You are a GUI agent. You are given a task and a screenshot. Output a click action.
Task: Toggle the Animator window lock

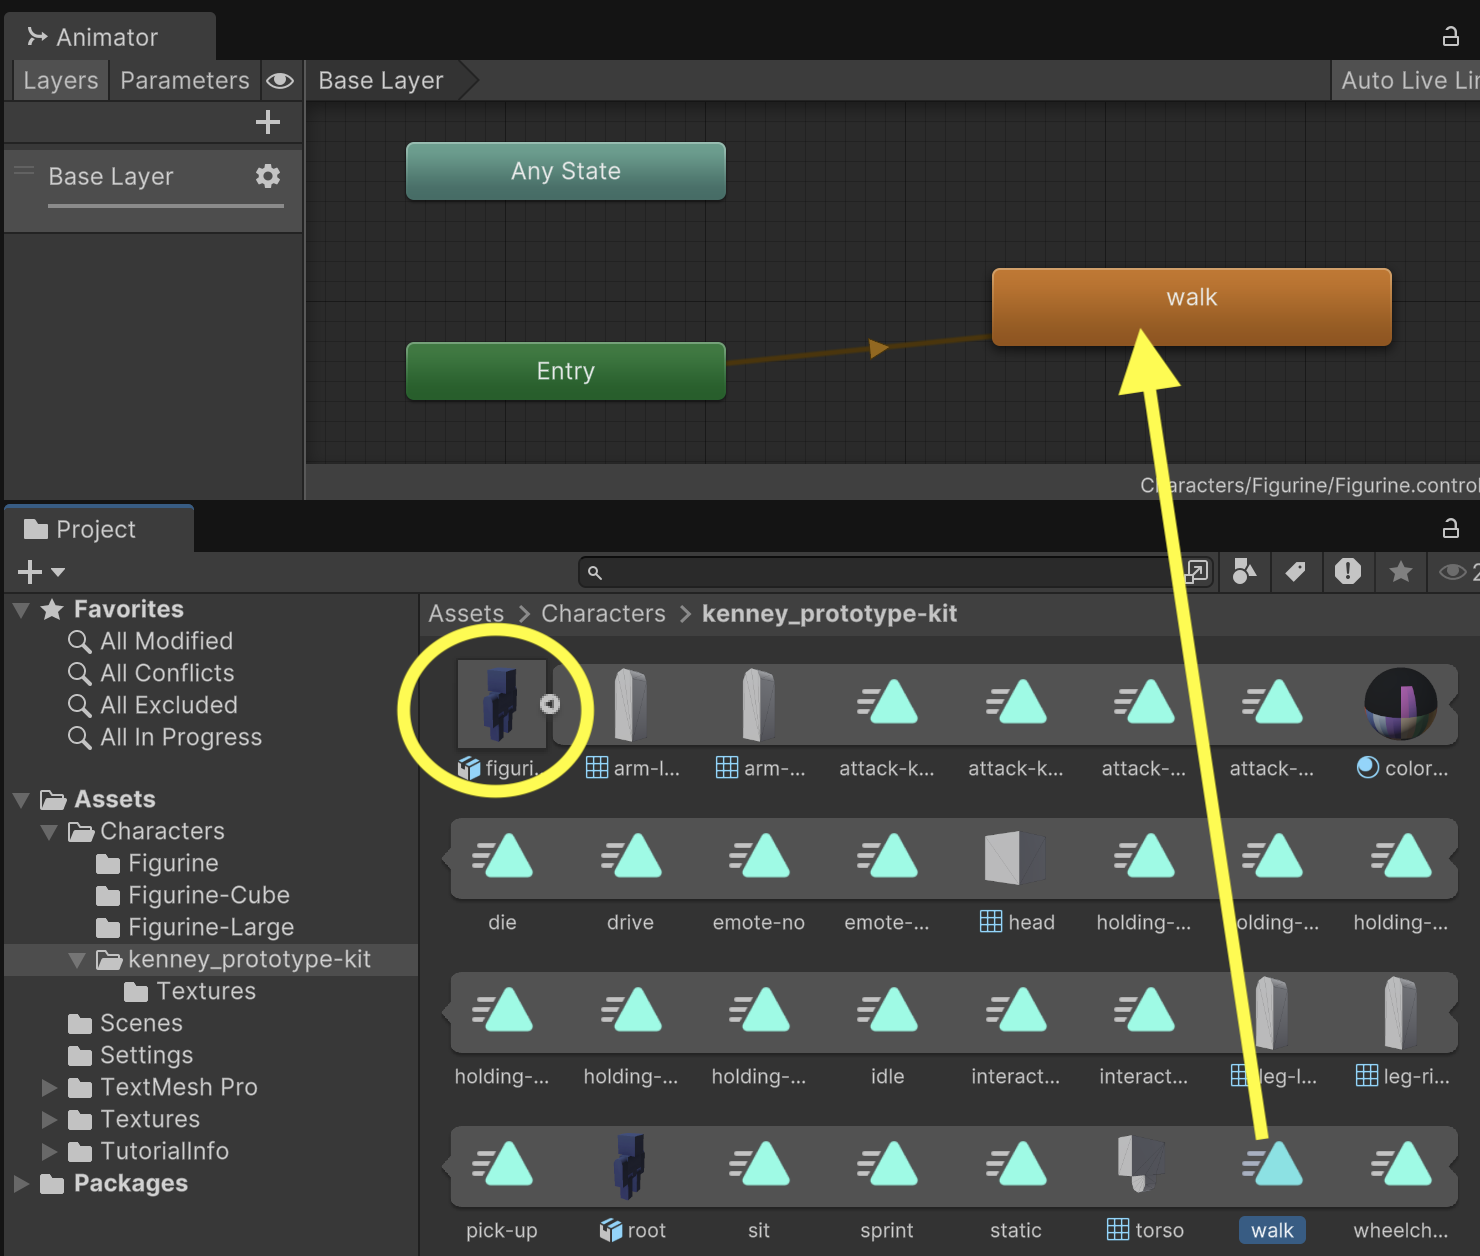tap(1450, 37)
